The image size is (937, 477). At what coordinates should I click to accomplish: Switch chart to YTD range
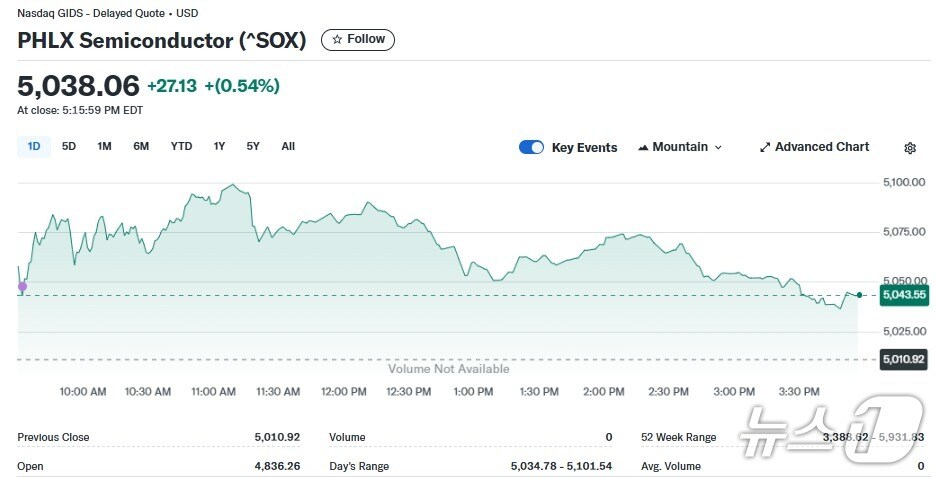181,147
